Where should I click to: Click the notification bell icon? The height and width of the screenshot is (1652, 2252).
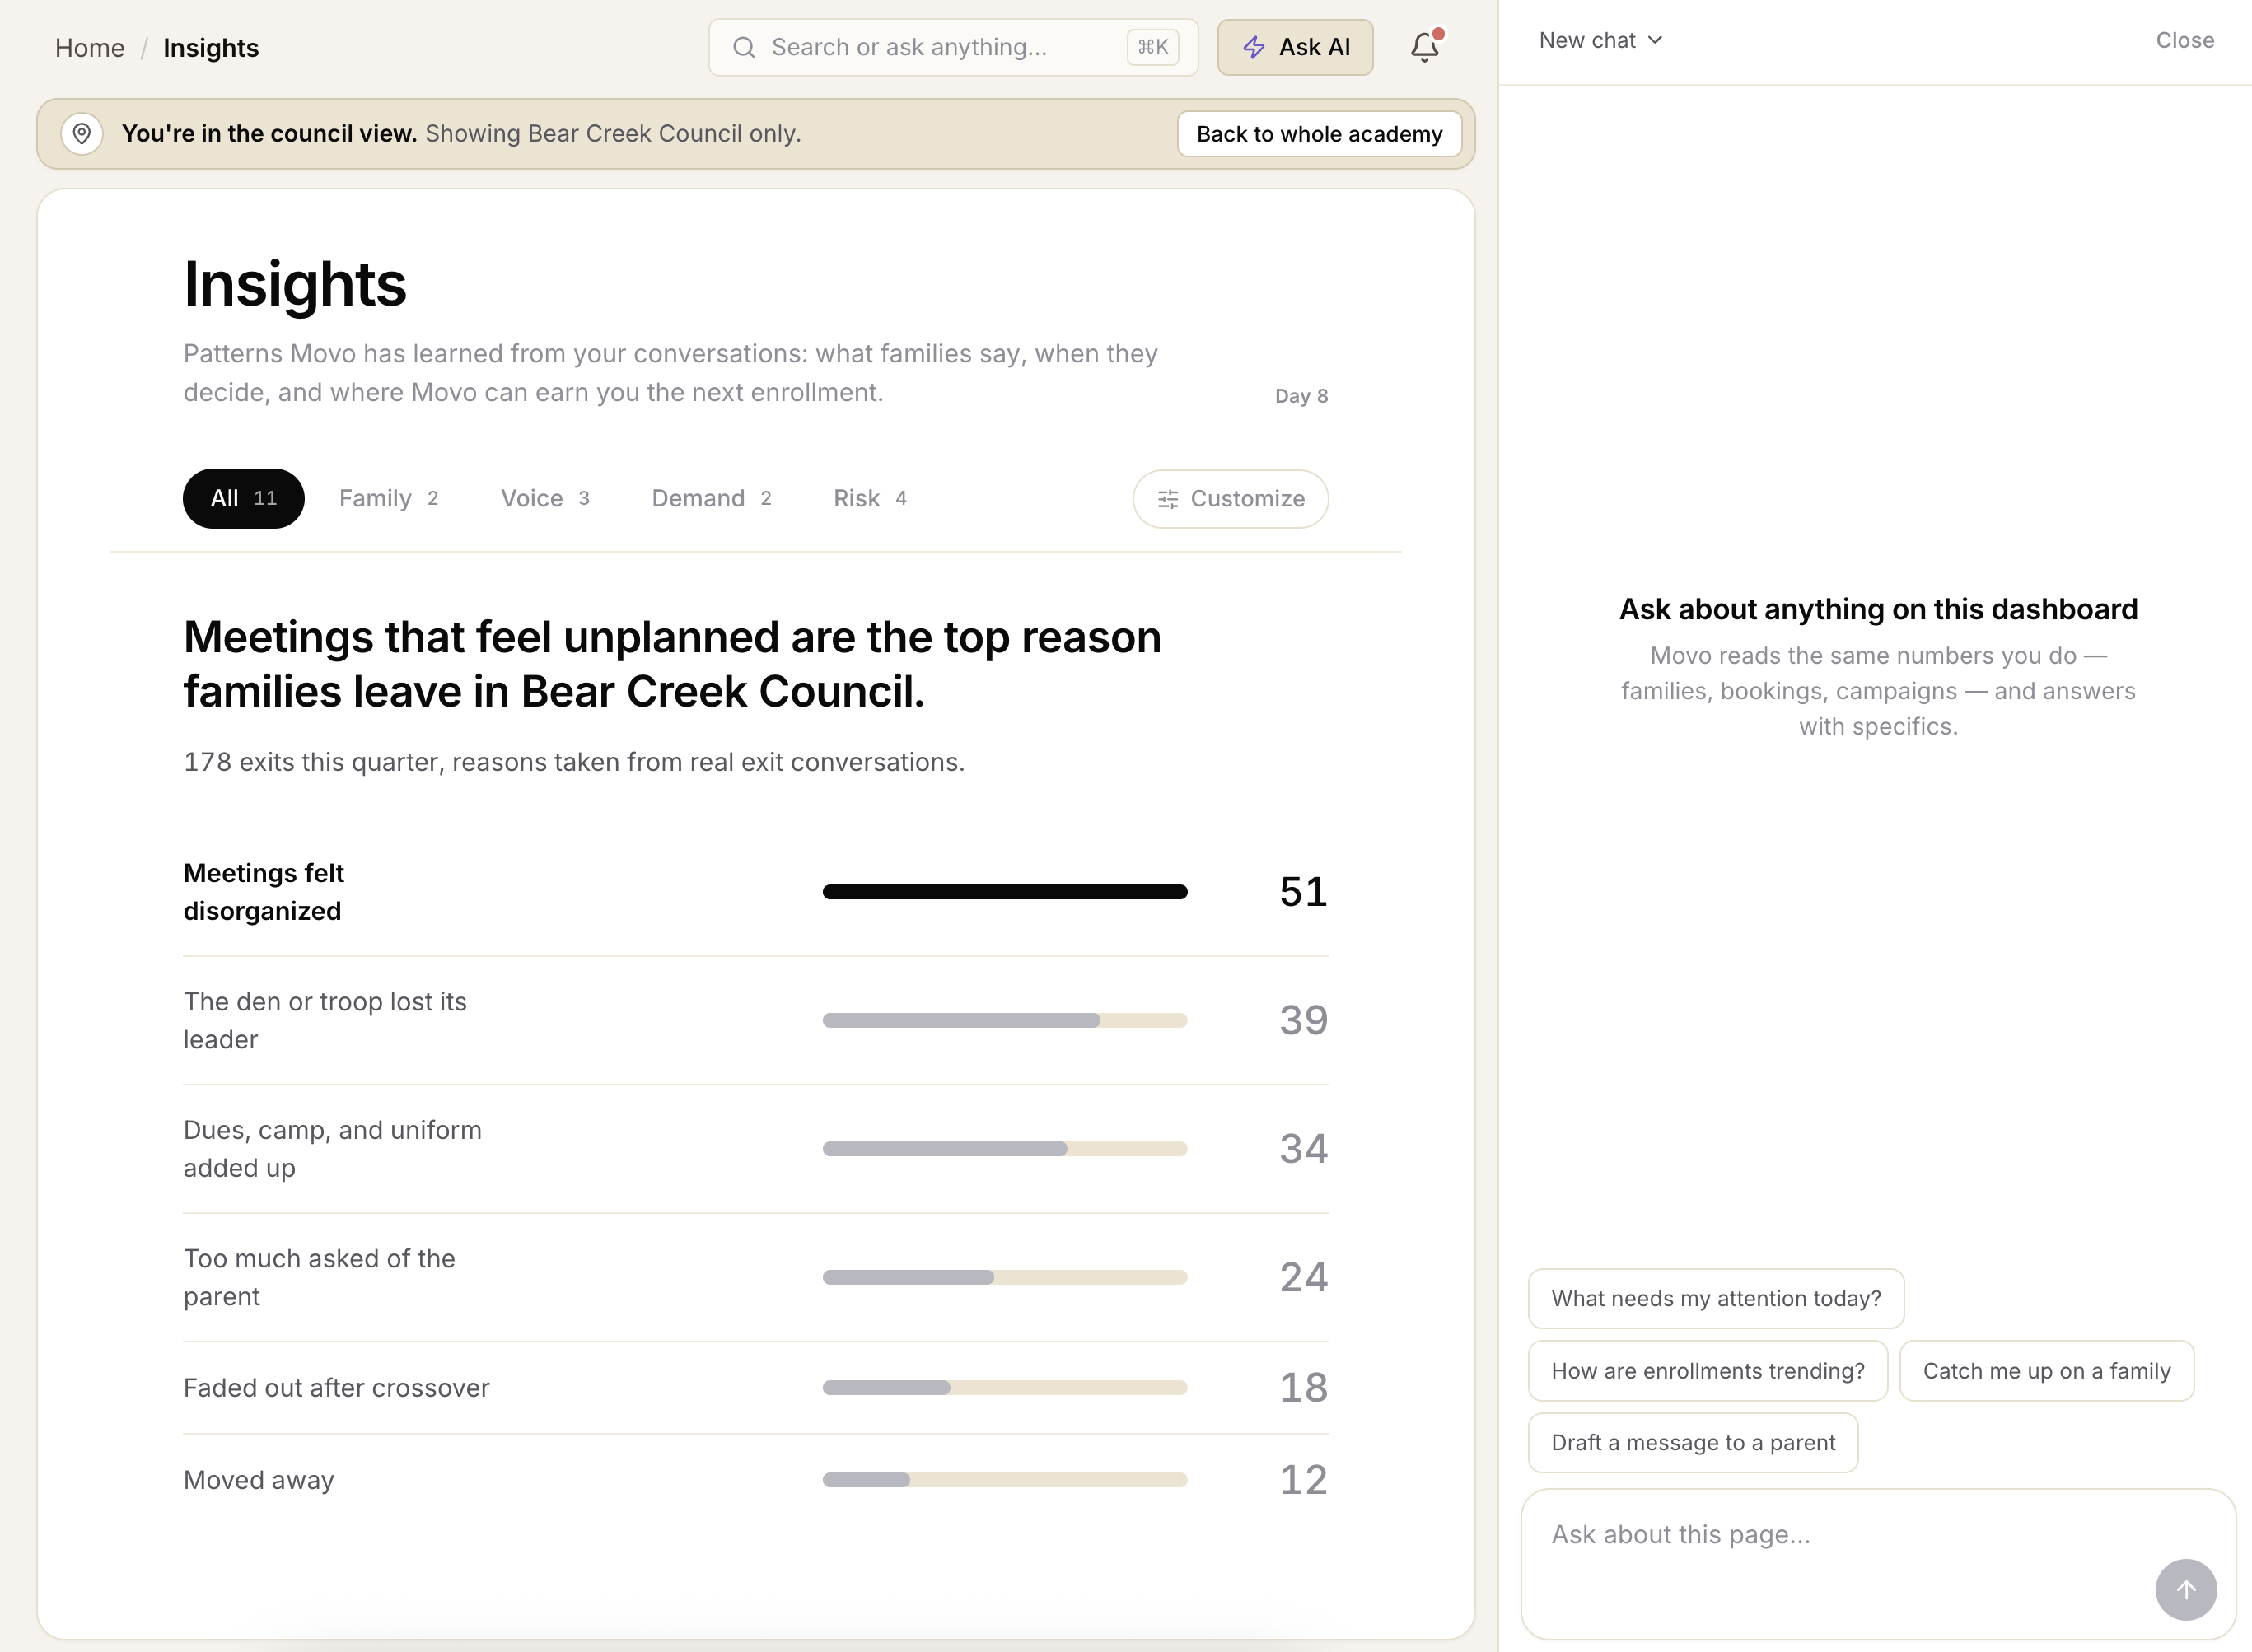1424,47
